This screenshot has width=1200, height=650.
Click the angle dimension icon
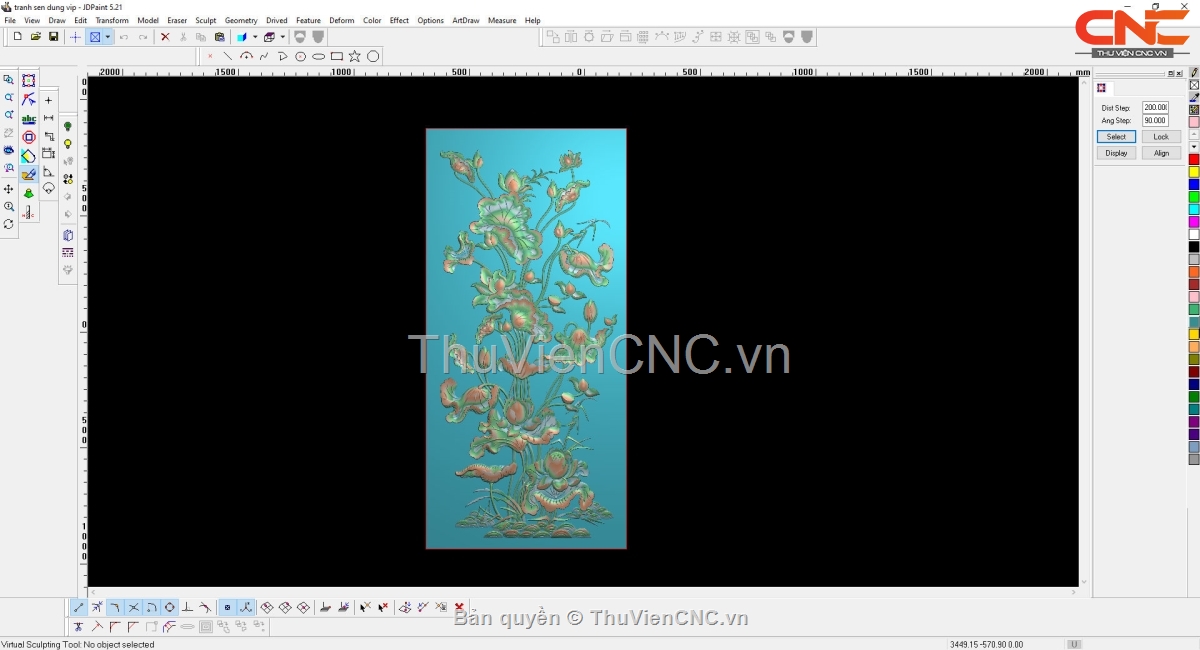pyautogui.click(x=48, y=172)
